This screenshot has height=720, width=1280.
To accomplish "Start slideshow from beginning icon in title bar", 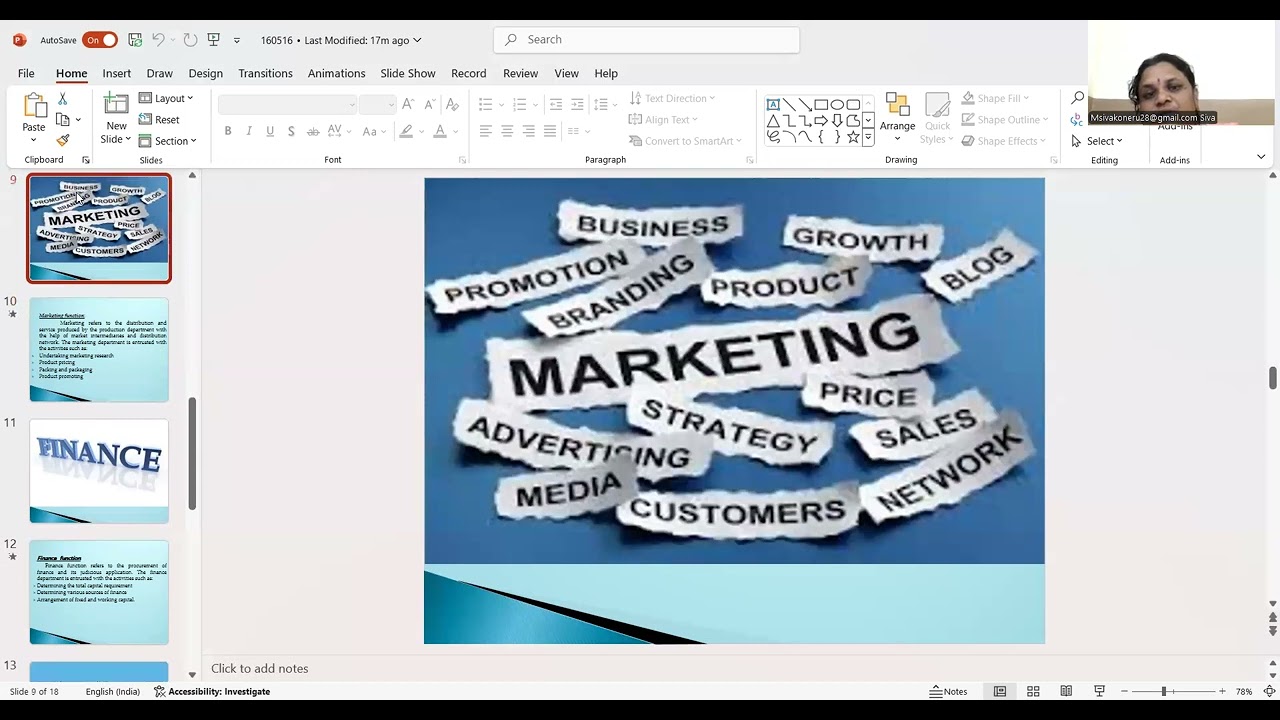I will point(213,40).
